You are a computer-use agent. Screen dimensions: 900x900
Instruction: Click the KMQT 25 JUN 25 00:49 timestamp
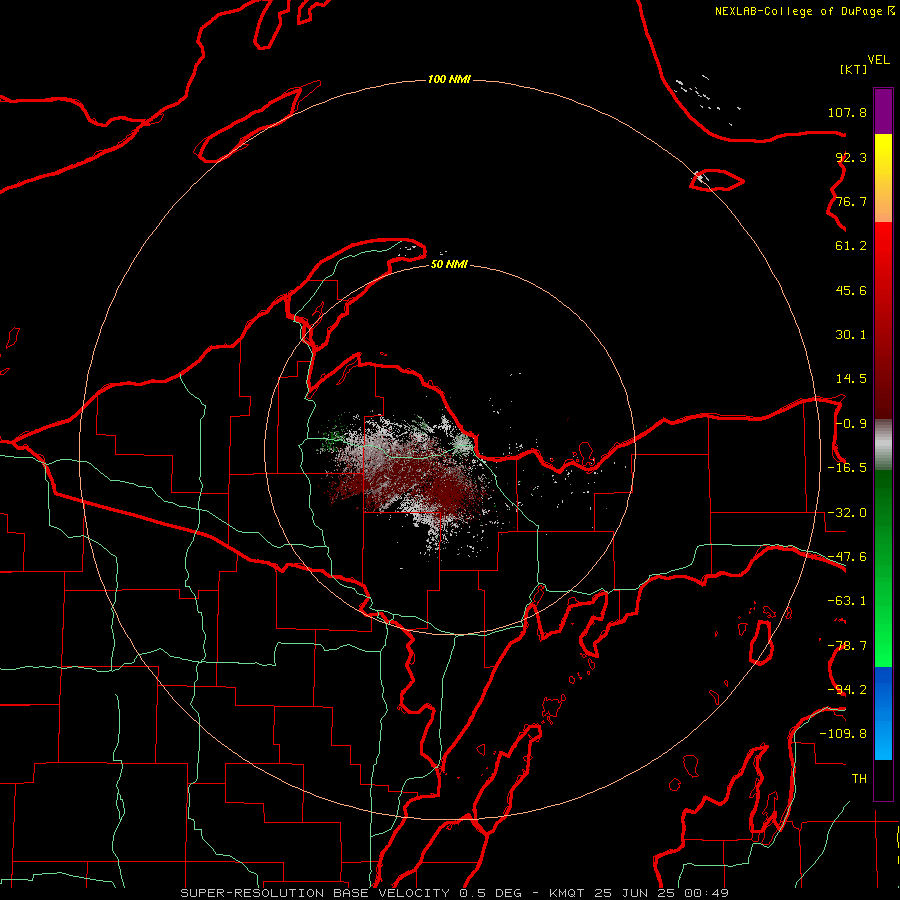pyautogui.click(x=639, y=893)
